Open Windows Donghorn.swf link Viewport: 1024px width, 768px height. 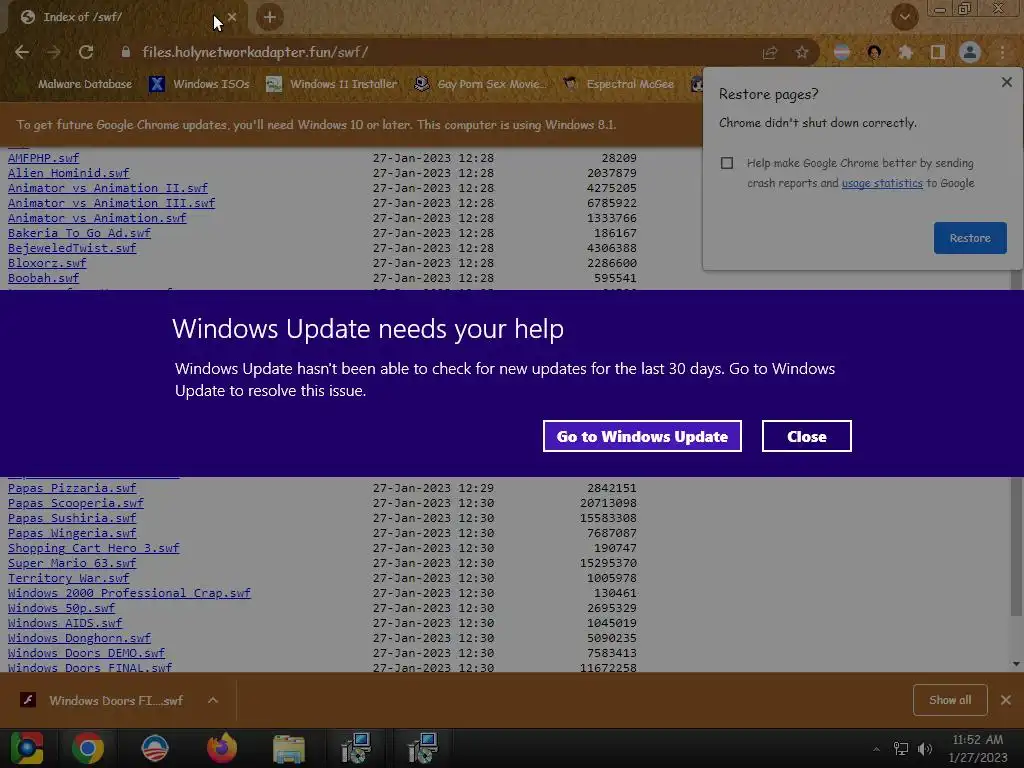[x=79, y=639]
